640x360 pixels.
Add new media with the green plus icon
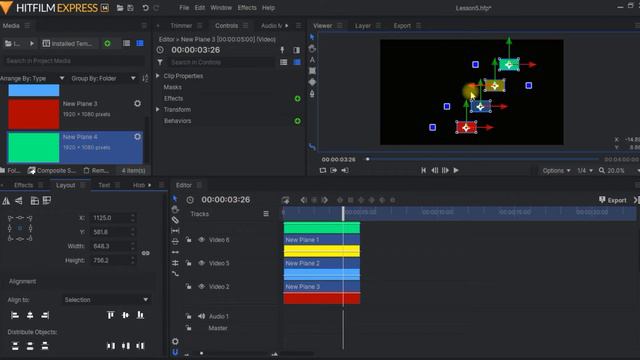tap(107, 43)
